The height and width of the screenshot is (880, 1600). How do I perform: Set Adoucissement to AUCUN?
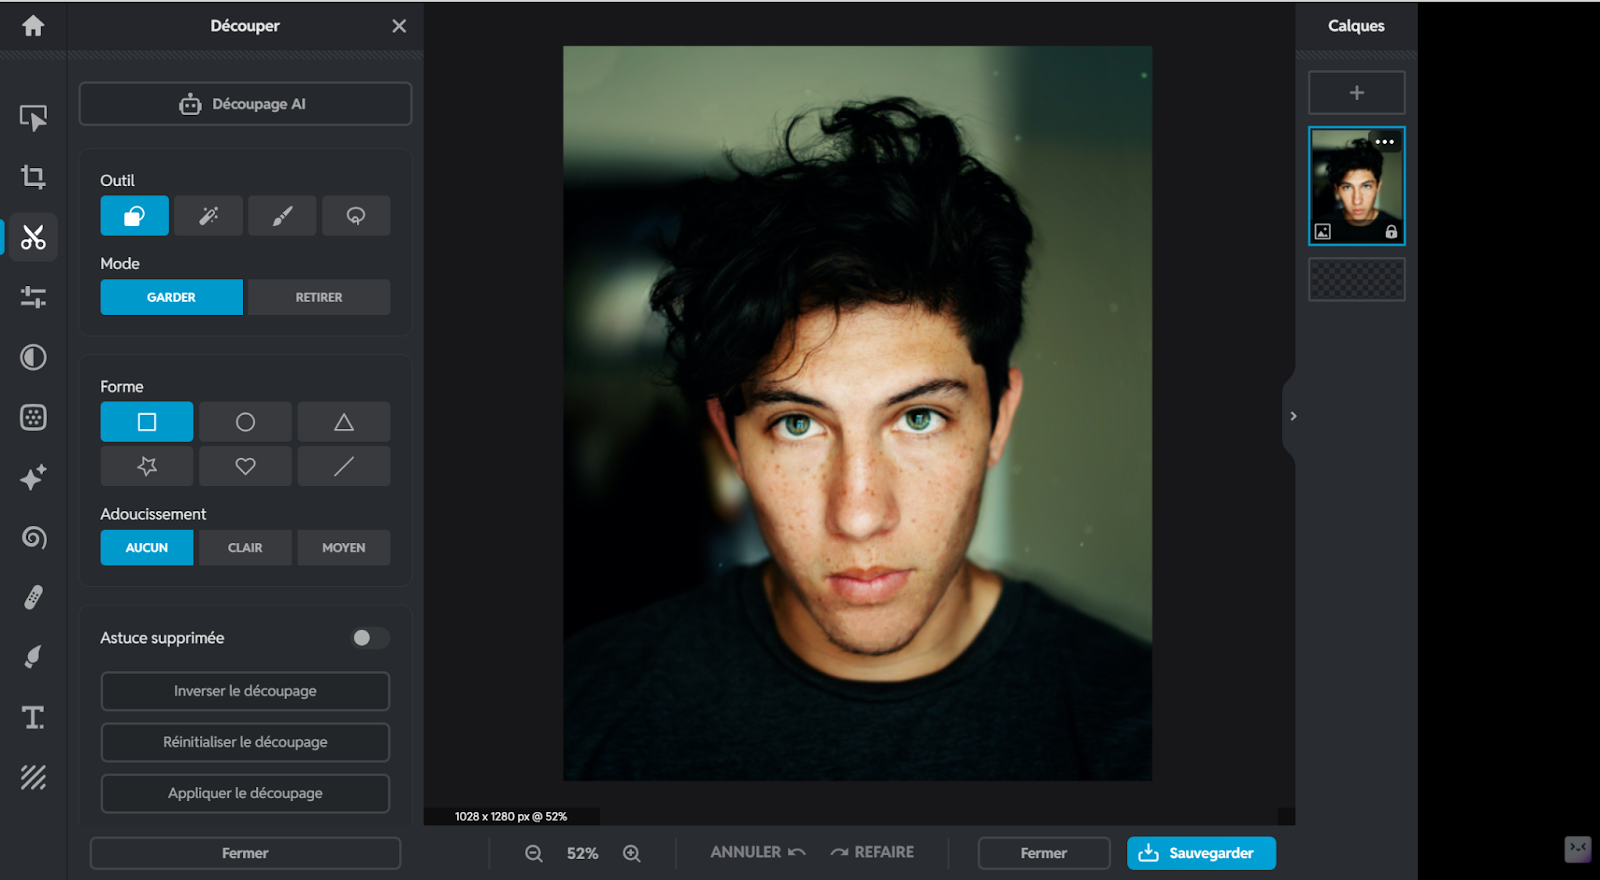tap(147, 548)
